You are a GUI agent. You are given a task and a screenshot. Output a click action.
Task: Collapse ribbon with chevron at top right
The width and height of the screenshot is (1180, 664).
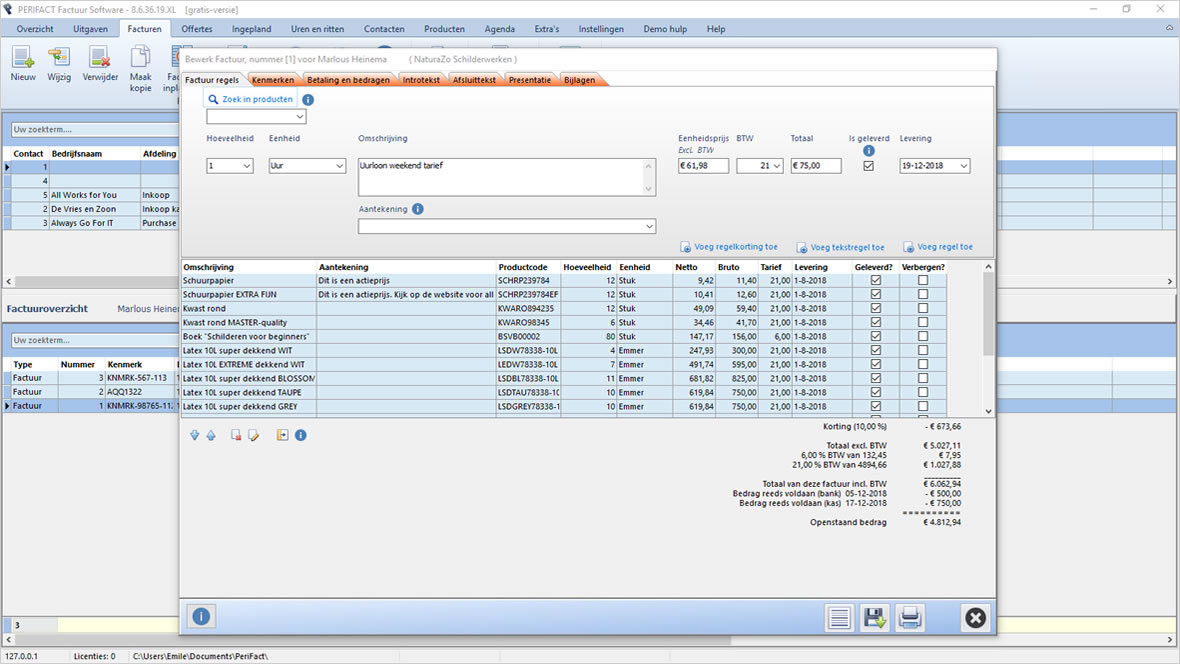pyautogui.click(x=1169, y=28)
